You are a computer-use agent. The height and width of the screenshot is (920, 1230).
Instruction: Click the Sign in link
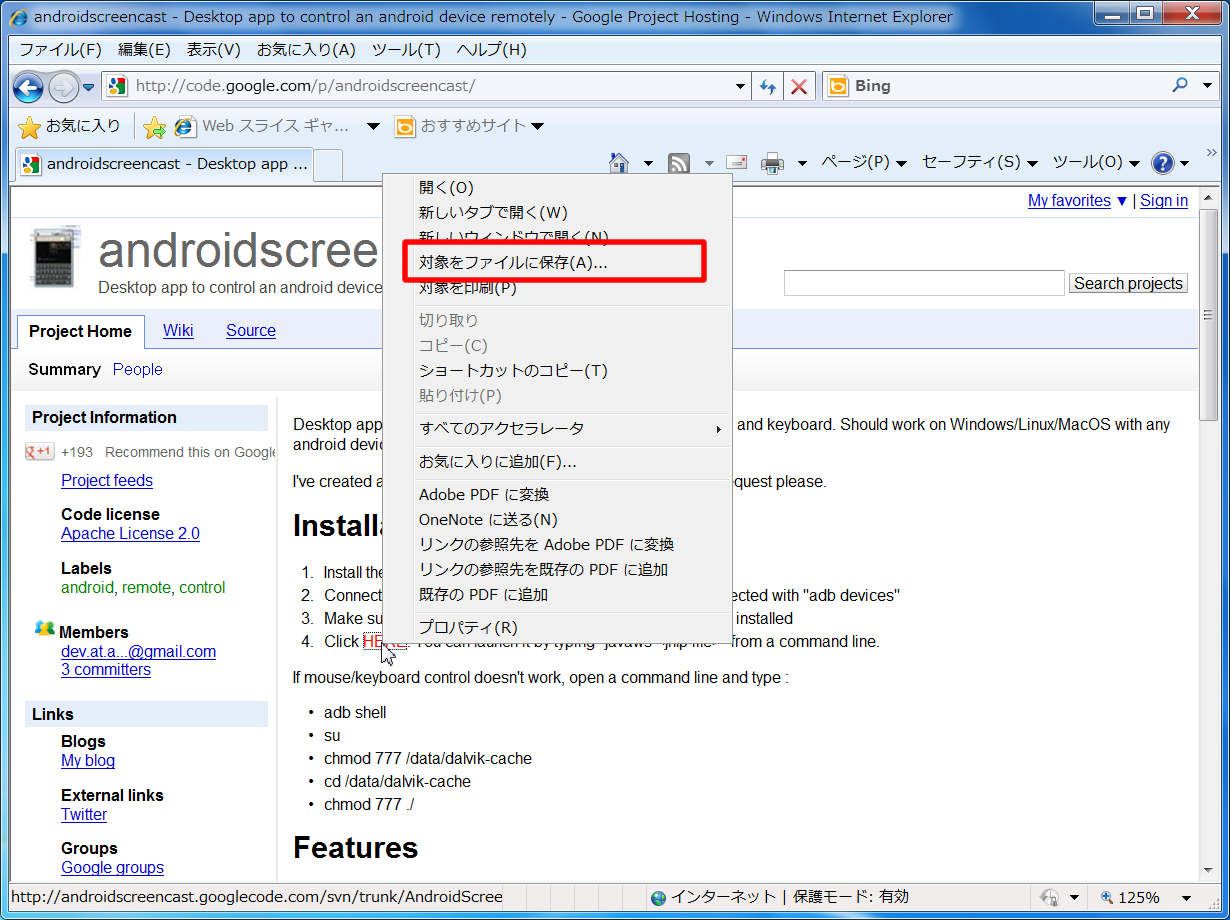click(x=1164, y=201)
